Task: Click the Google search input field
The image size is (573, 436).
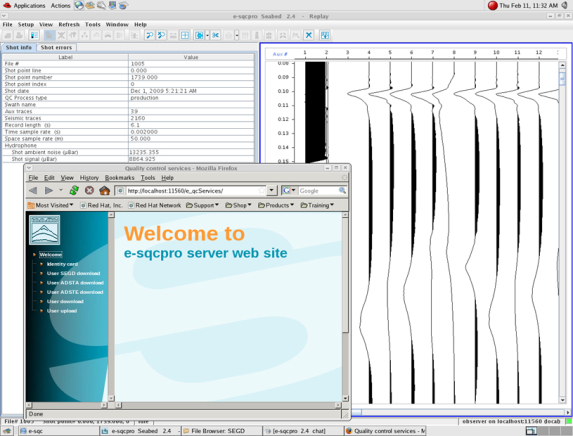Action: (318, 190)
